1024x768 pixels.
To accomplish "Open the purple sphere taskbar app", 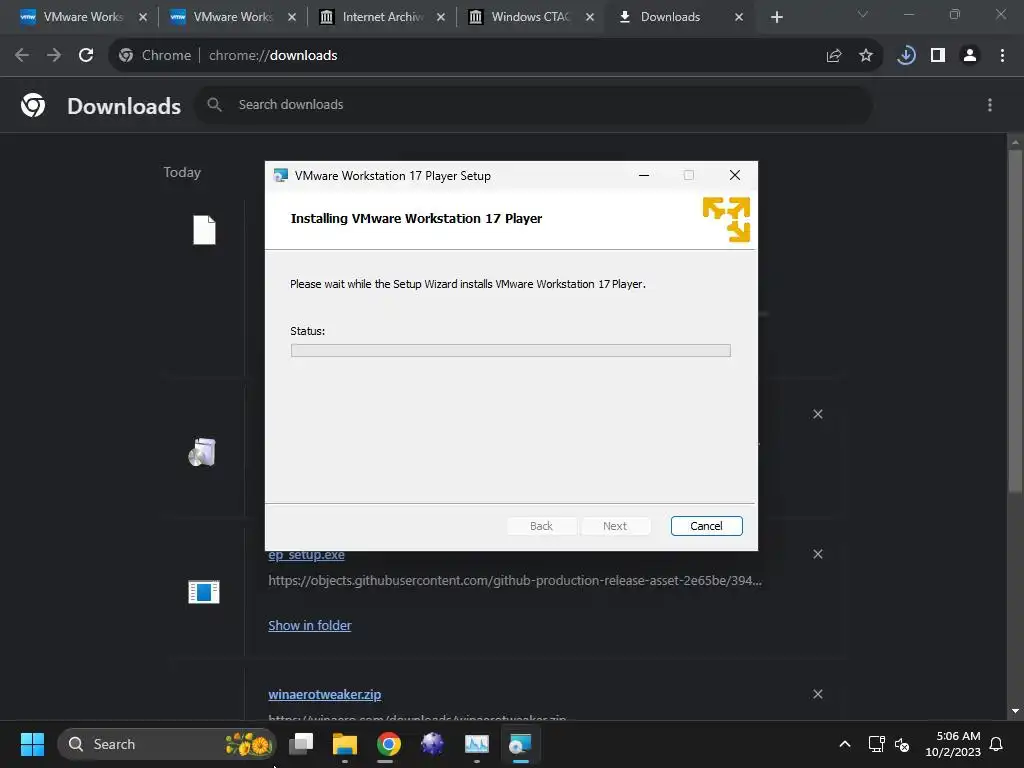I will coord(432,743).
